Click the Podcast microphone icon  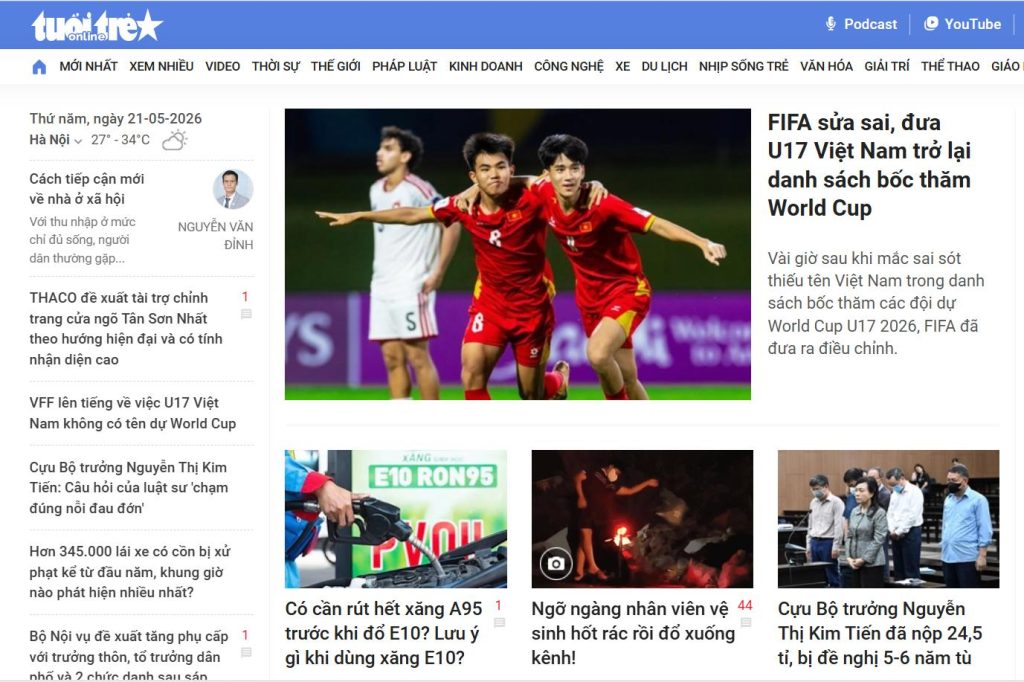831,24
